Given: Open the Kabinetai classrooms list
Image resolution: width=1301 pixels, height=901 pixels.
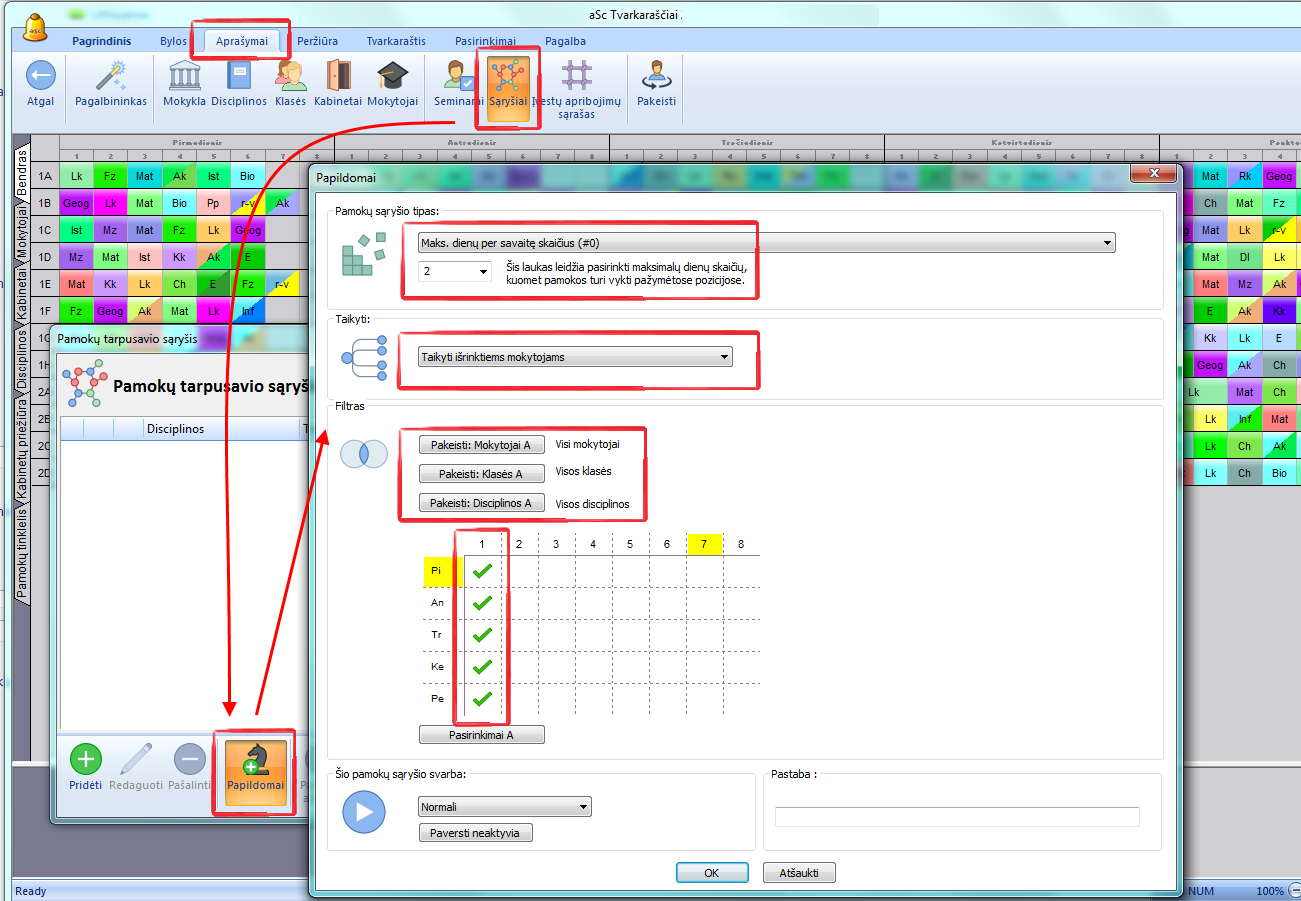Looking at the screenshot, I should pyautogui.click(x=339, y=77).
